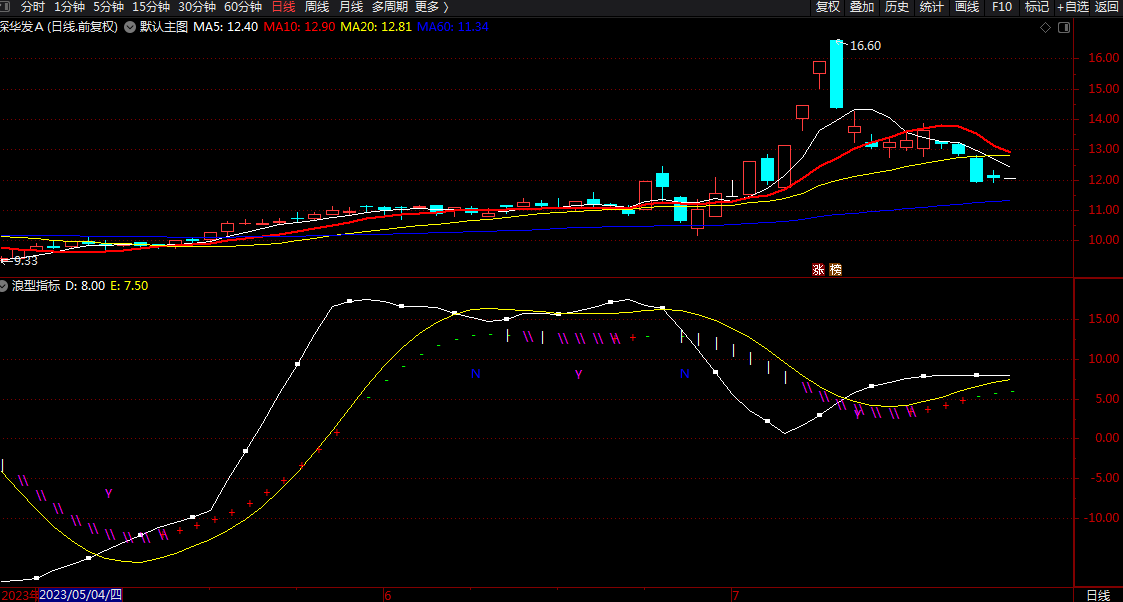Click month marker 6 on time axis
This screenshot has height=602, width=1123.
pyautogui.click(x=387, y=596)
